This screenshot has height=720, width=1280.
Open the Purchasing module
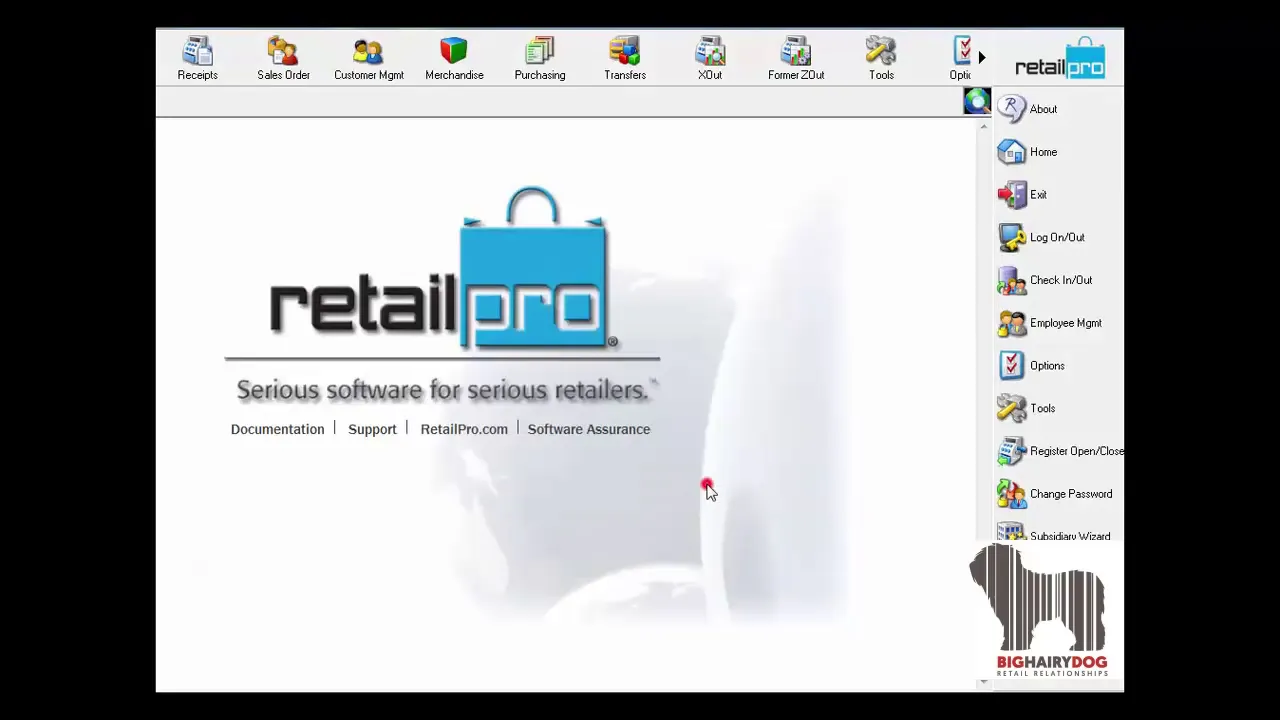540,58
